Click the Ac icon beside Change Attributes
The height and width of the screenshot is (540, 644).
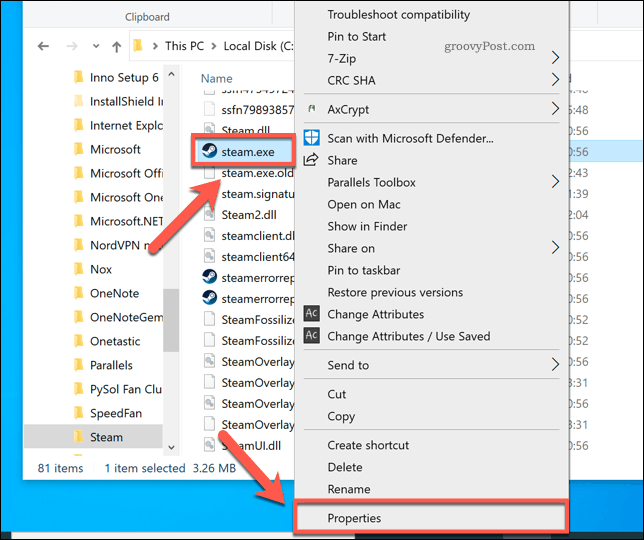pos(311,314)
